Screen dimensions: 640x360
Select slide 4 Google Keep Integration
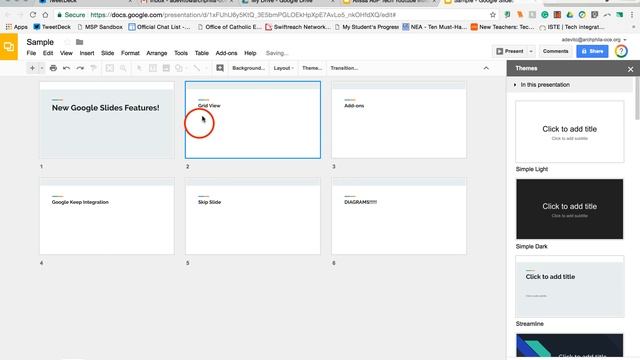click(x=107, y=216)
